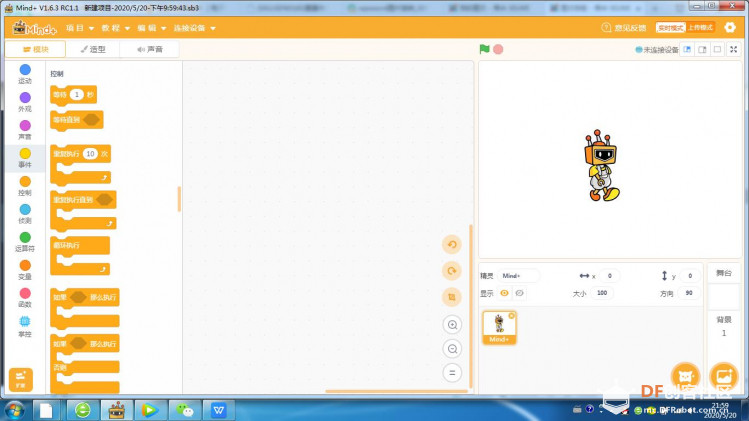Screen dimensions: 749x421
Task: Click the workspace vertical scrollbar
Action: (x=471, y=306)
